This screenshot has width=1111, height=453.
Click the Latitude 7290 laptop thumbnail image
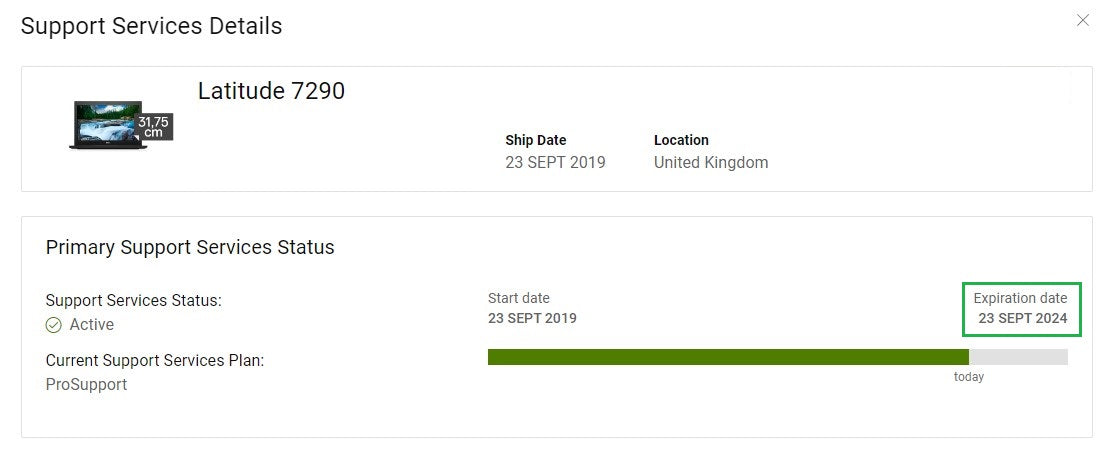[108, 125]
